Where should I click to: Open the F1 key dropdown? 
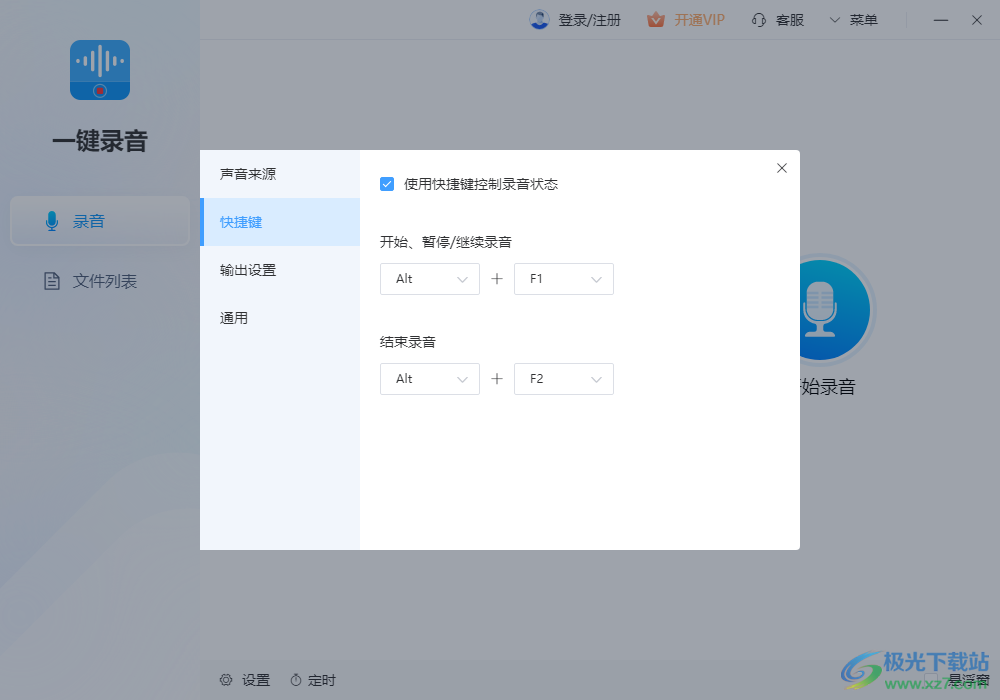564,279
